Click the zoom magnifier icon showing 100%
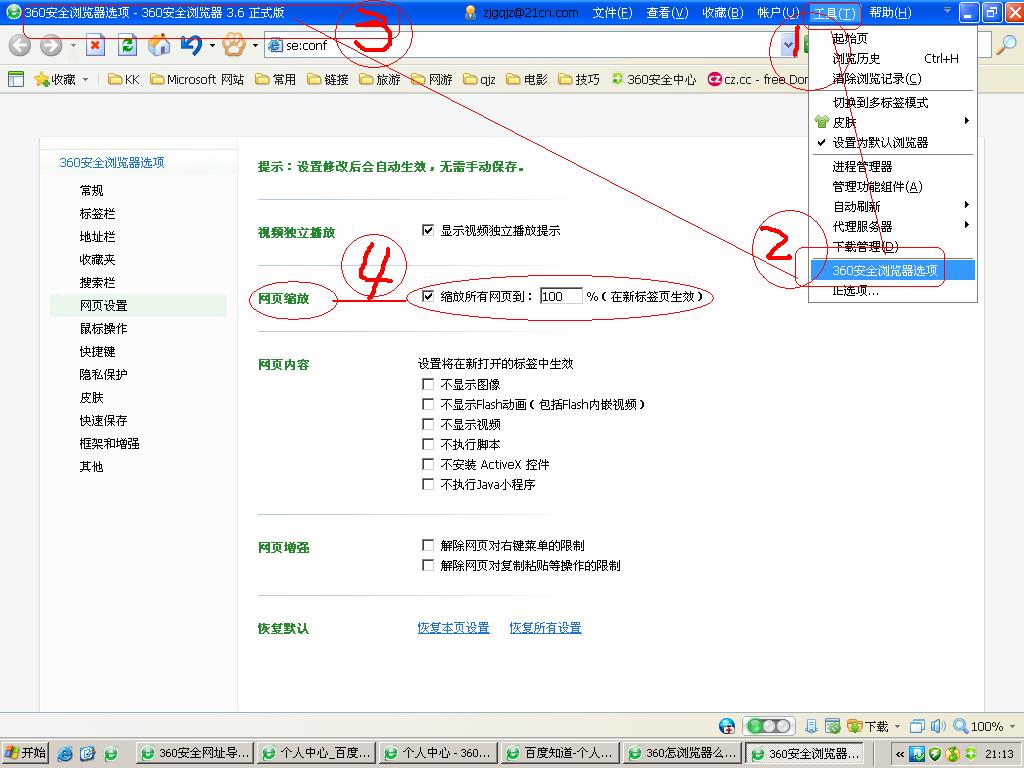1024x768 pixels. click(961, 726)
